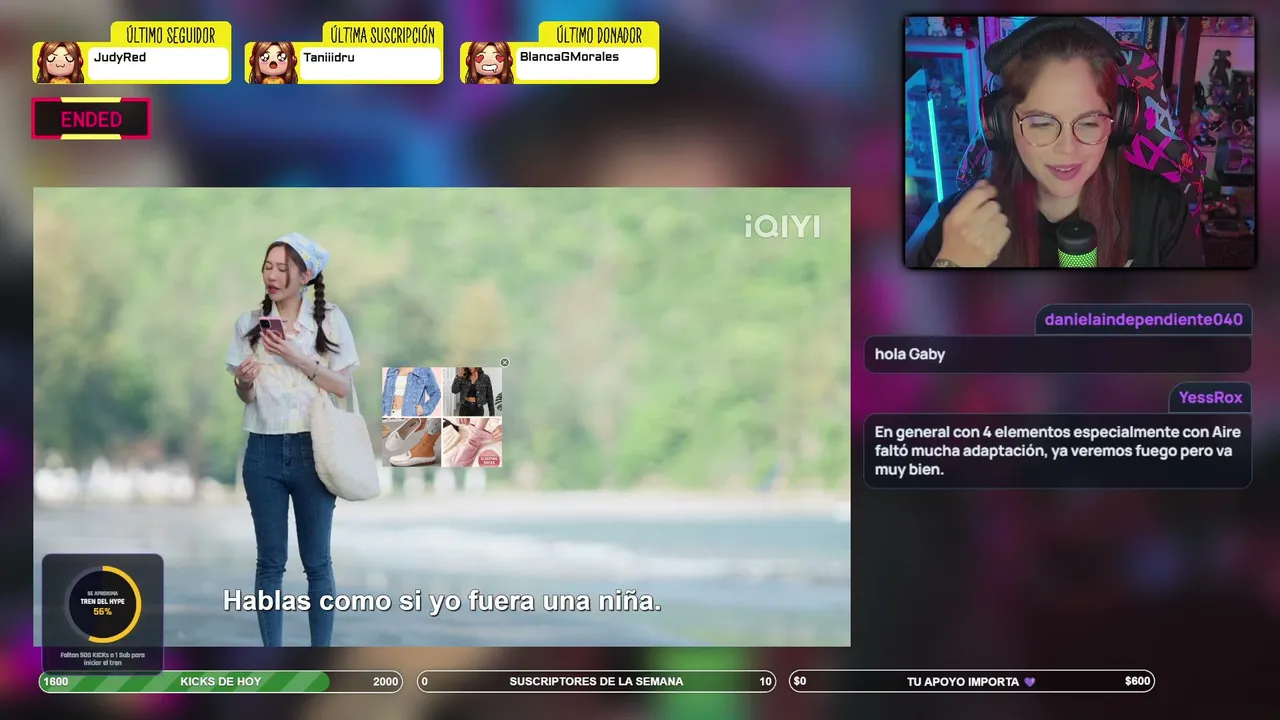Select YessRox's "En general con 4 elementos" message

pyautogui.click(x=1058, y=451)
